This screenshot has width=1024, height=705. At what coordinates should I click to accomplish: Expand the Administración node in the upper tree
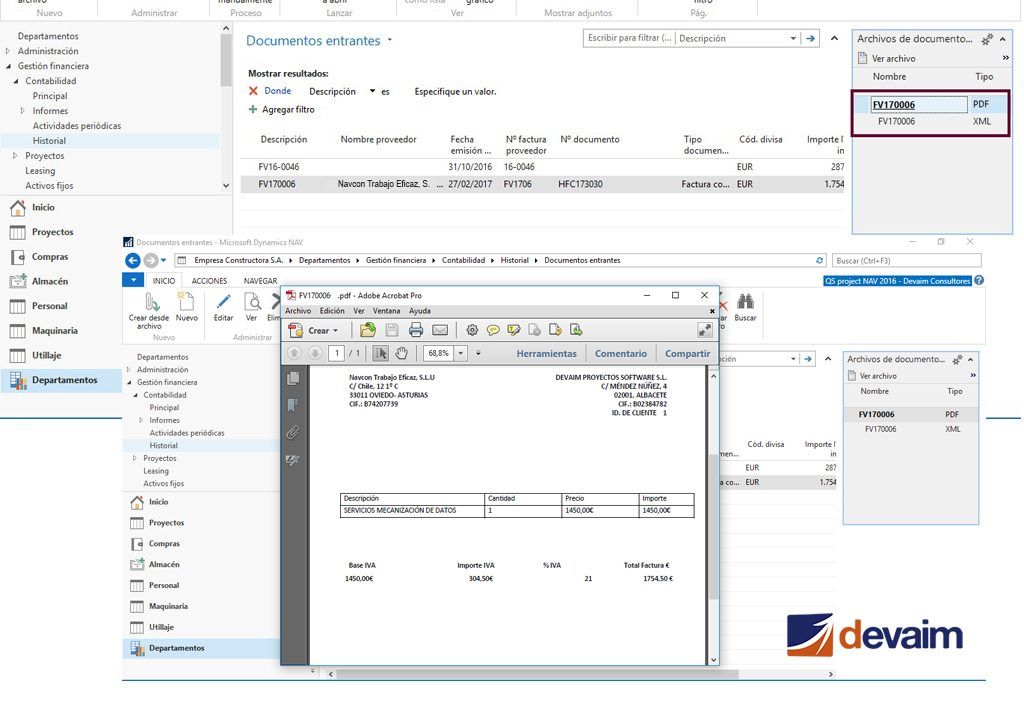pos(8,51)
